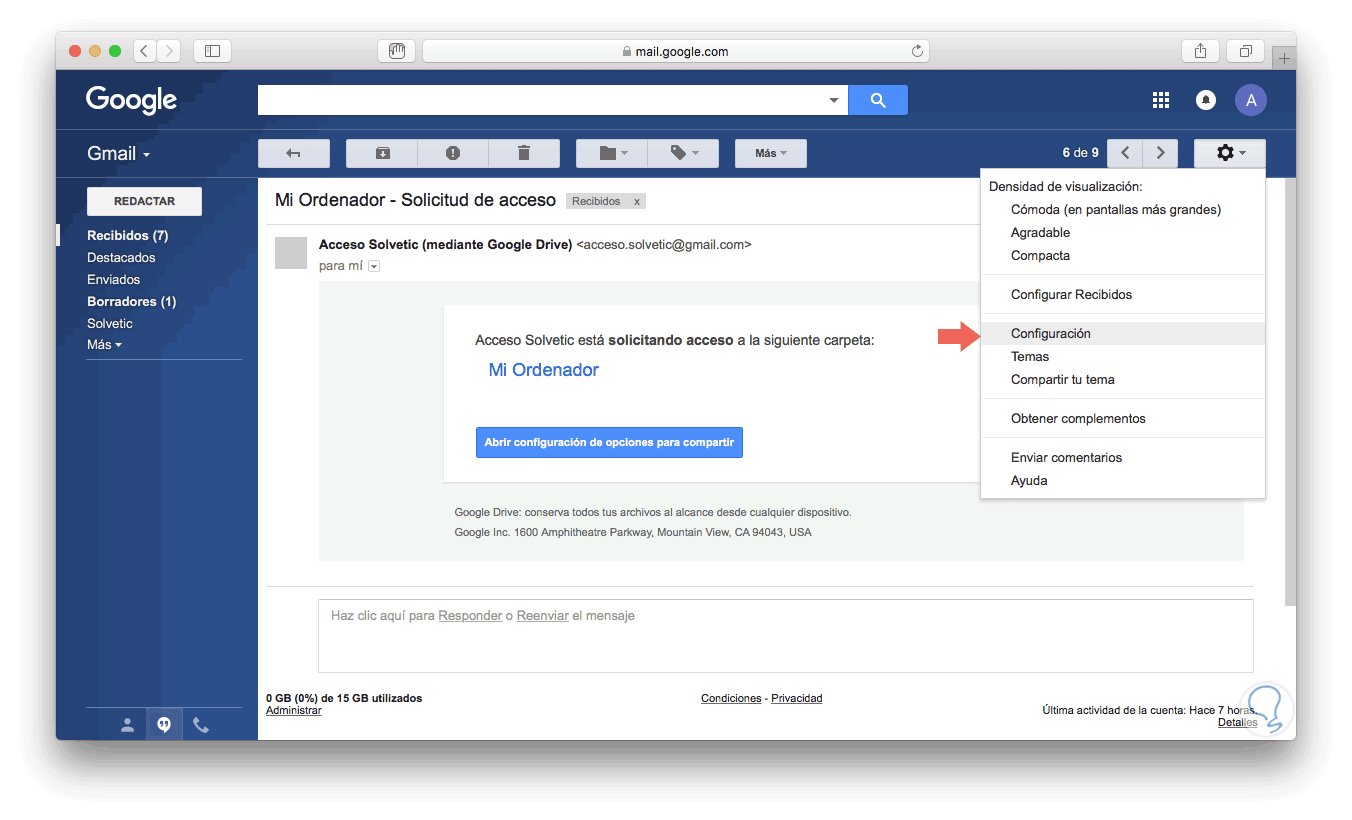Screen dimensions: 1352x820
Task: Show all Safari tabs overview
Action: tap(1246, 50)
